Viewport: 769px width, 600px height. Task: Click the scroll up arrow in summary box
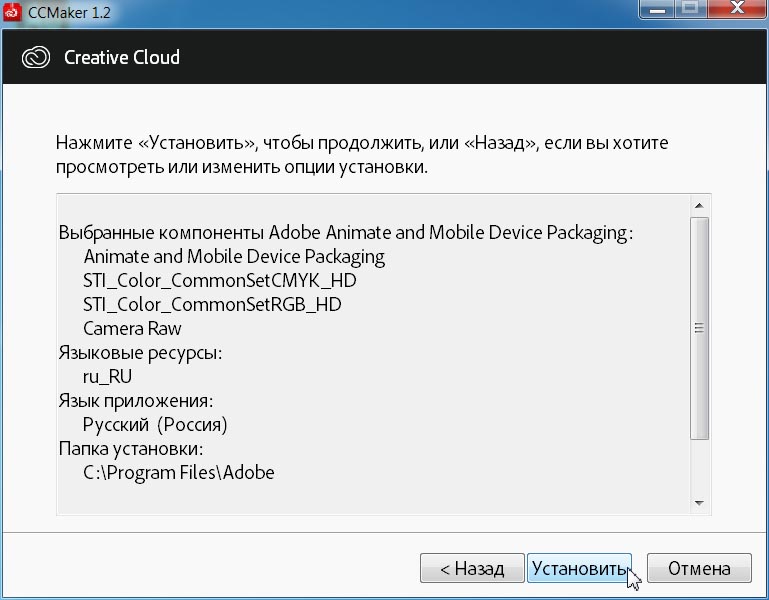tap(699, 206)
